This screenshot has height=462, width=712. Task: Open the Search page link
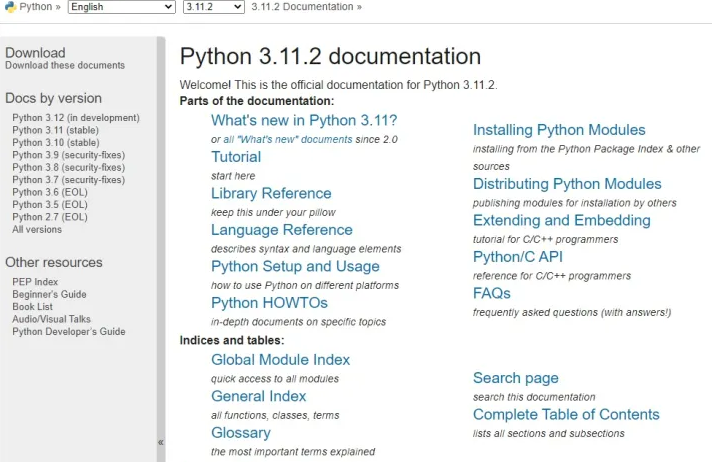(516, 378)
